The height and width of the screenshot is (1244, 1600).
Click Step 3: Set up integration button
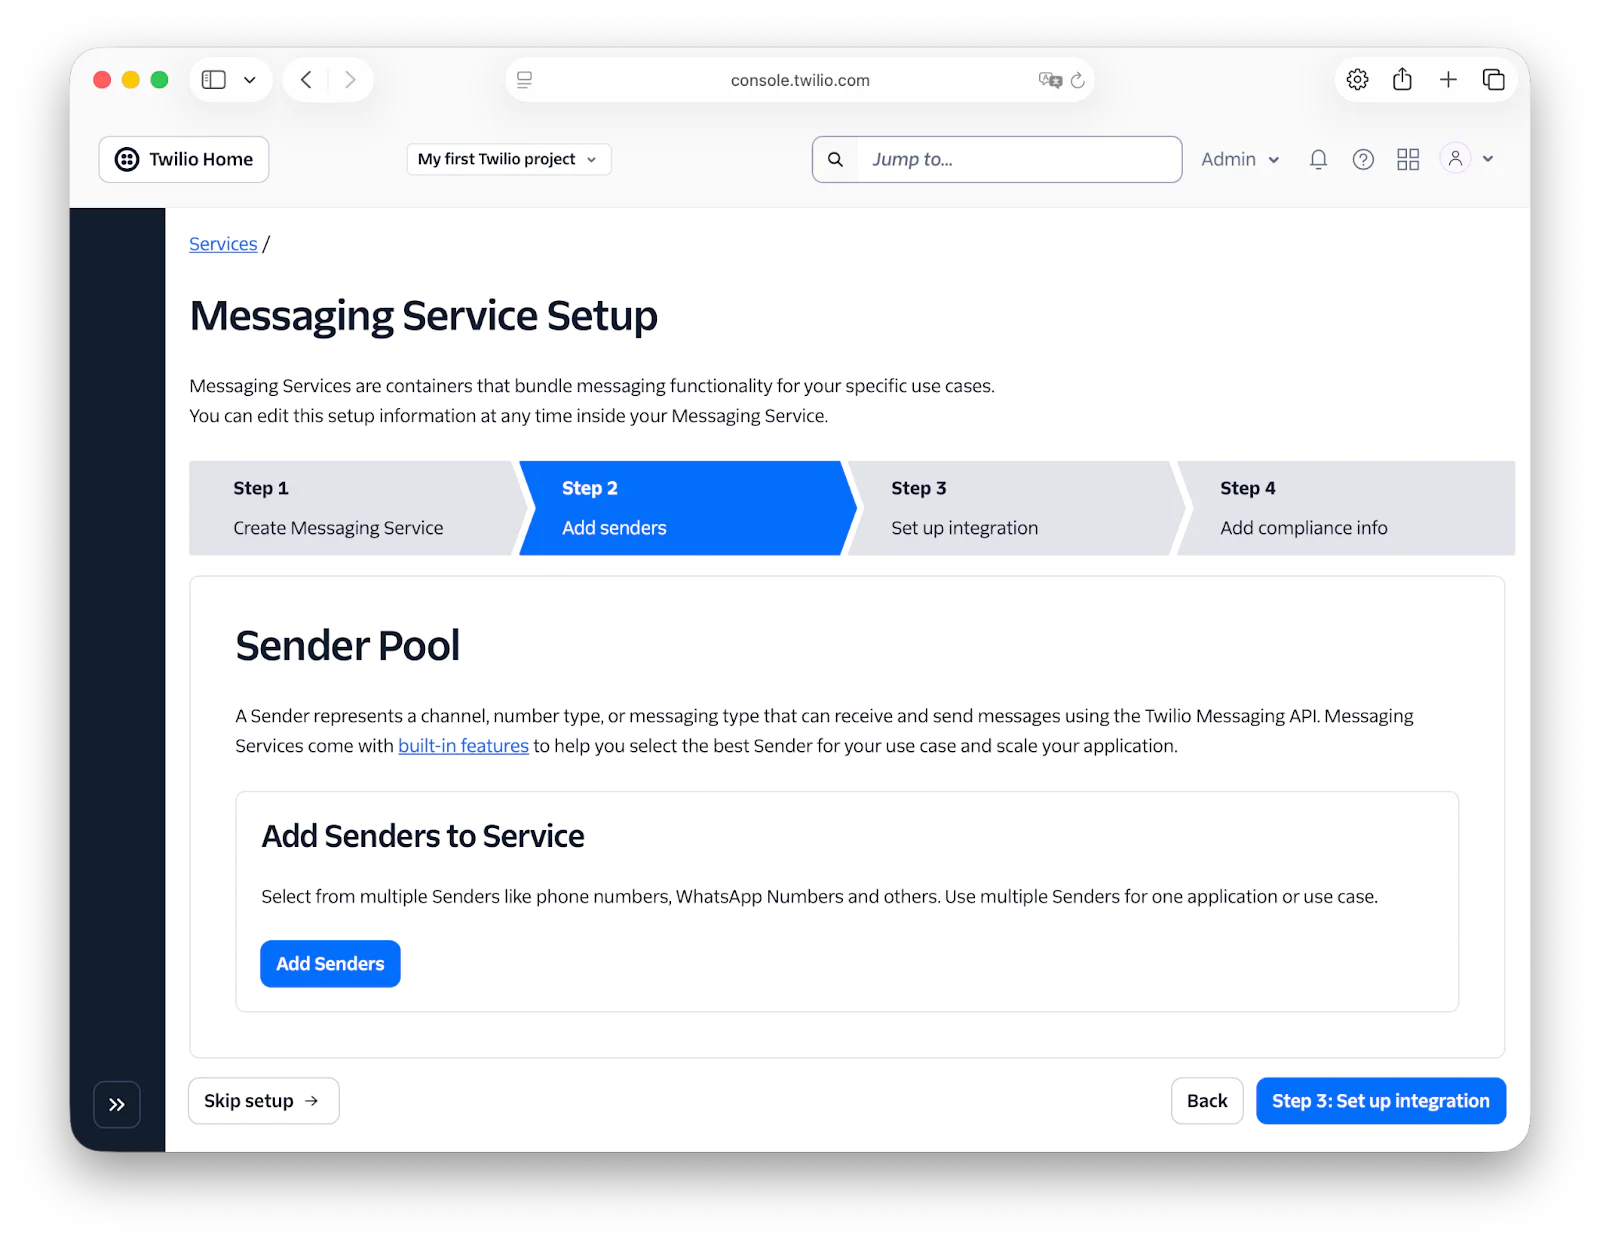click(1381, 1100)
